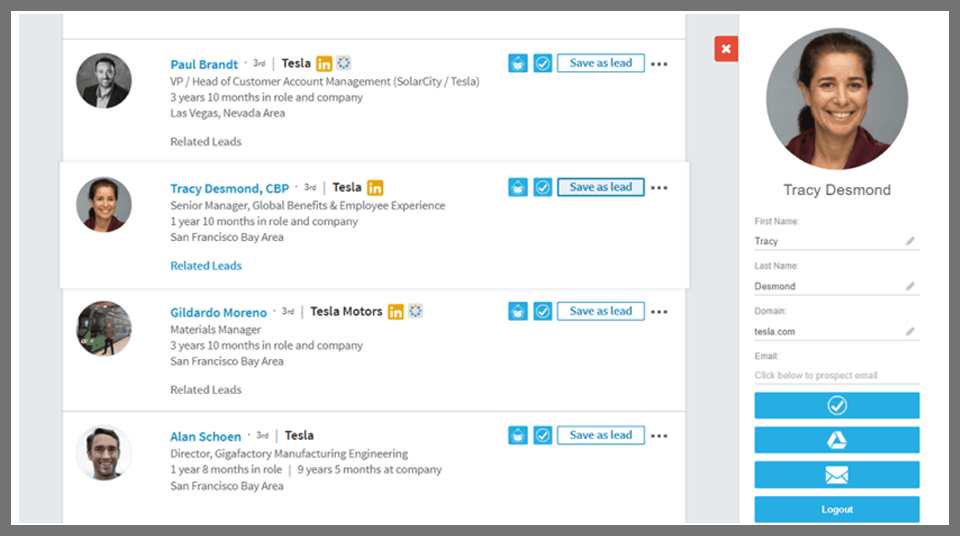Open Alan Schoen's profile name link
This screenshot has height=536, width=960.
click(x=205, y=437)
